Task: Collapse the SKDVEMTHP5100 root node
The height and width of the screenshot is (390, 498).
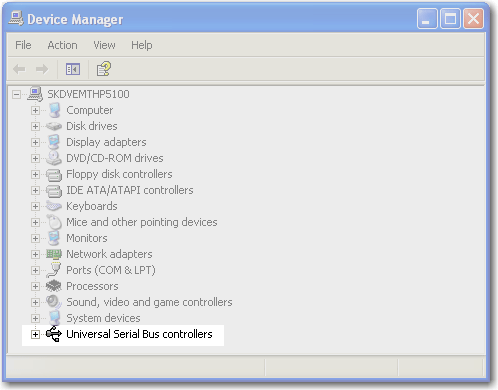Action: click(x=16, y=94)
